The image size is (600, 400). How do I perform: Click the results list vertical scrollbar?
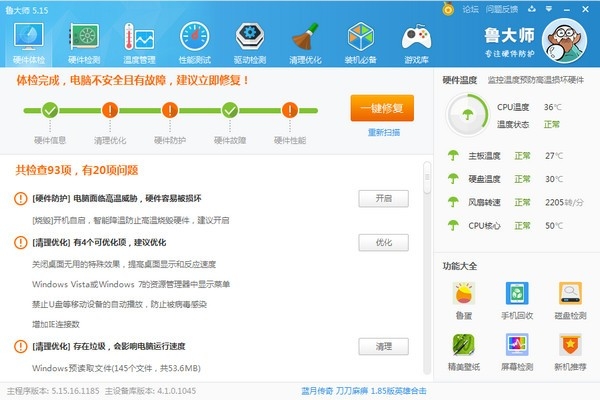click(427, 267)
